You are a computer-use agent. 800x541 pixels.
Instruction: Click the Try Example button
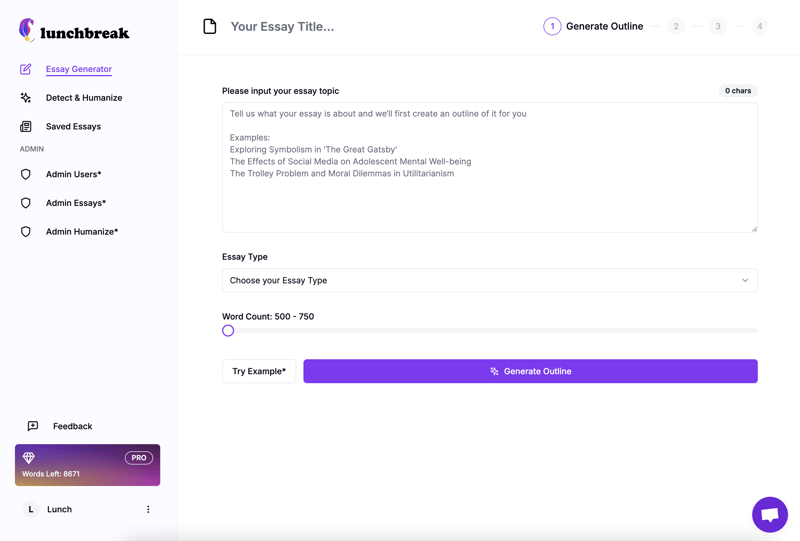[x=259, y=371]
